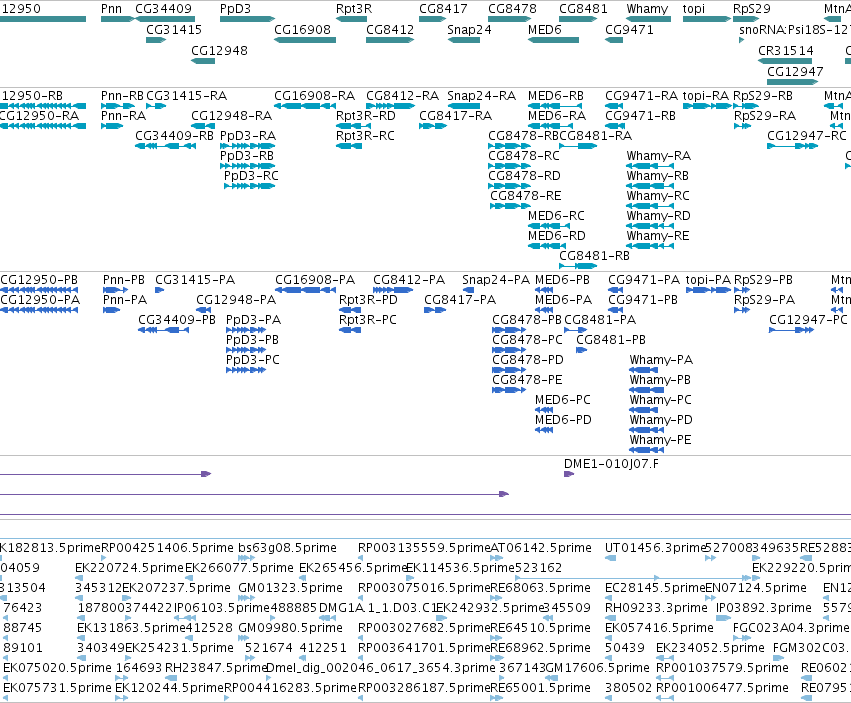The width and height of the screenshot is (851, 703).
Task: Click the PpD3-PB protein label
Action: coord(252,340)
